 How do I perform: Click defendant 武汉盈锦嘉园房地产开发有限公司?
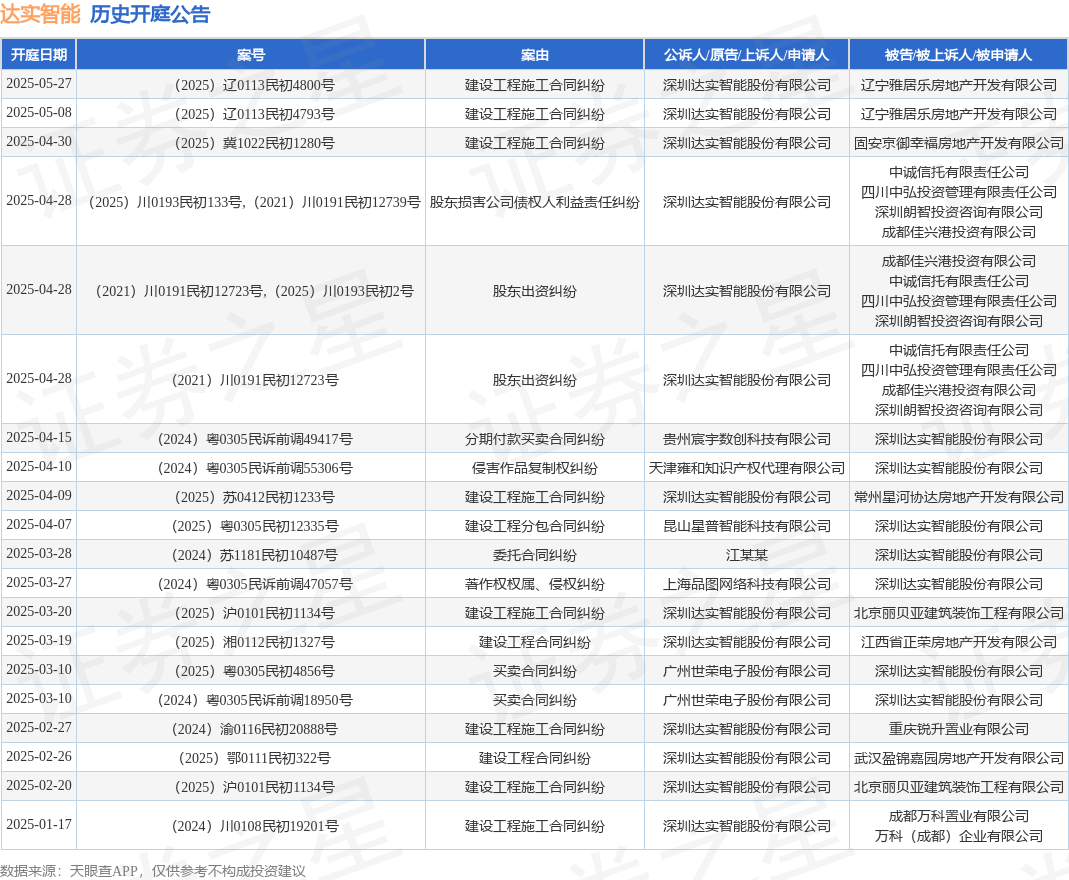pyautogui.click(x=959, y=758)
